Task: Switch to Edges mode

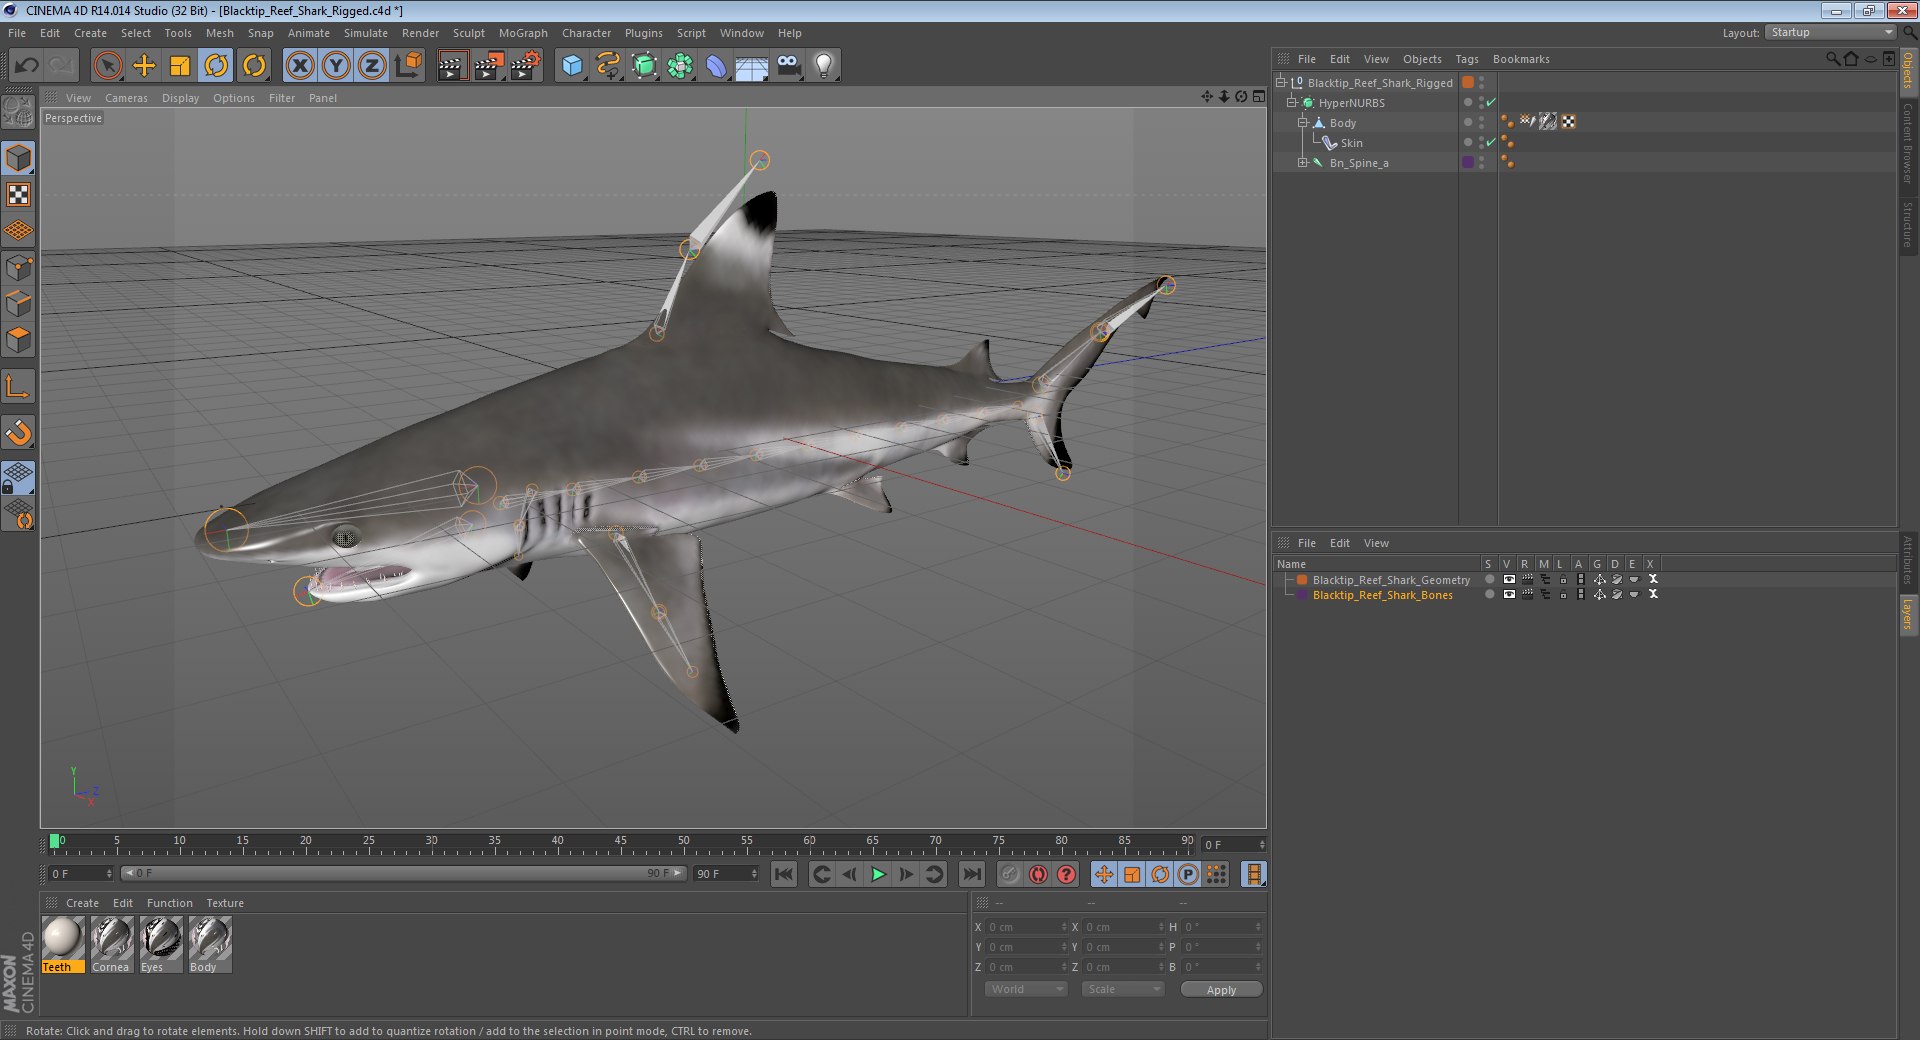Action: coord(18,303)
